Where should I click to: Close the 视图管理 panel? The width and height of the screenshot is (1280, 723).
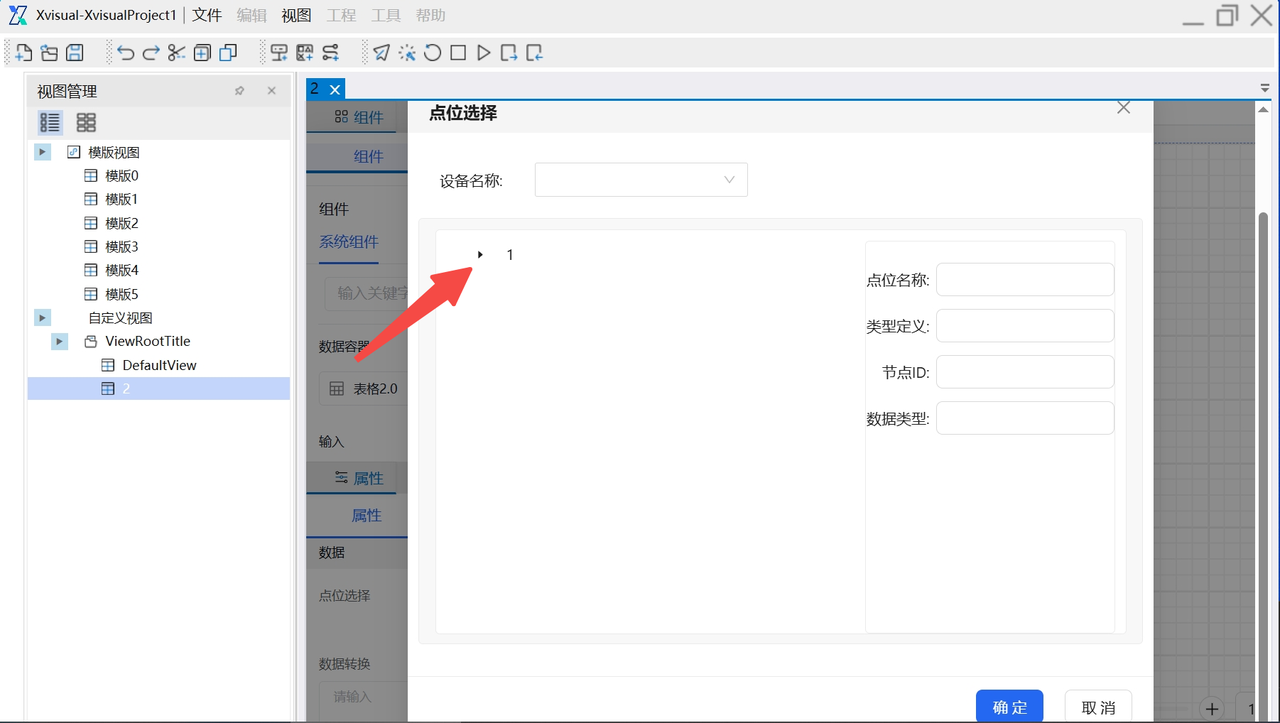point(271,91)
